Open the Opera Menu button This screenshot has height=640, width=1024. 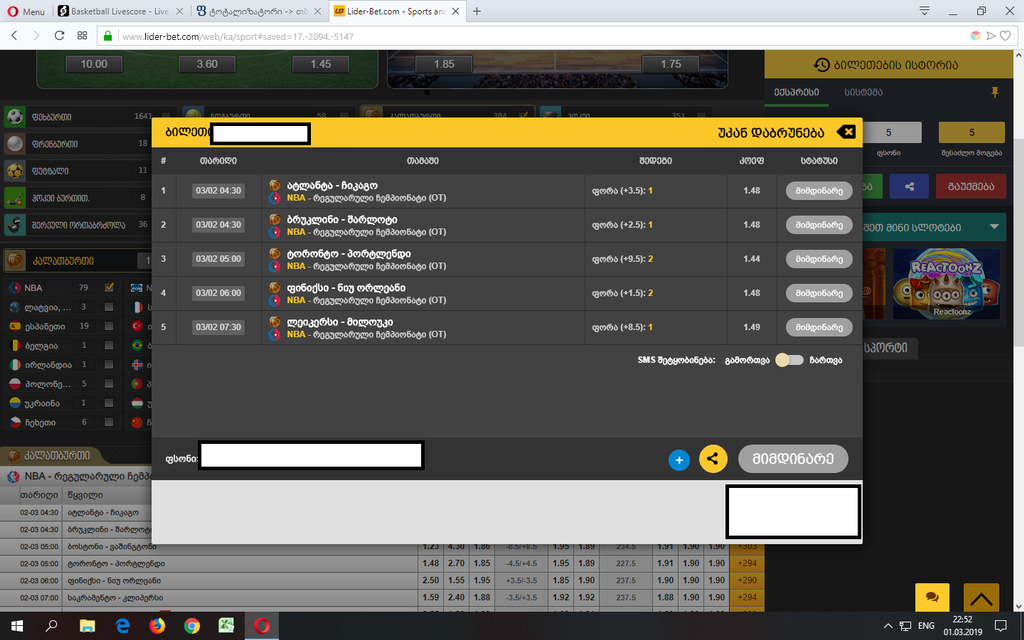[x=25, y=11]
